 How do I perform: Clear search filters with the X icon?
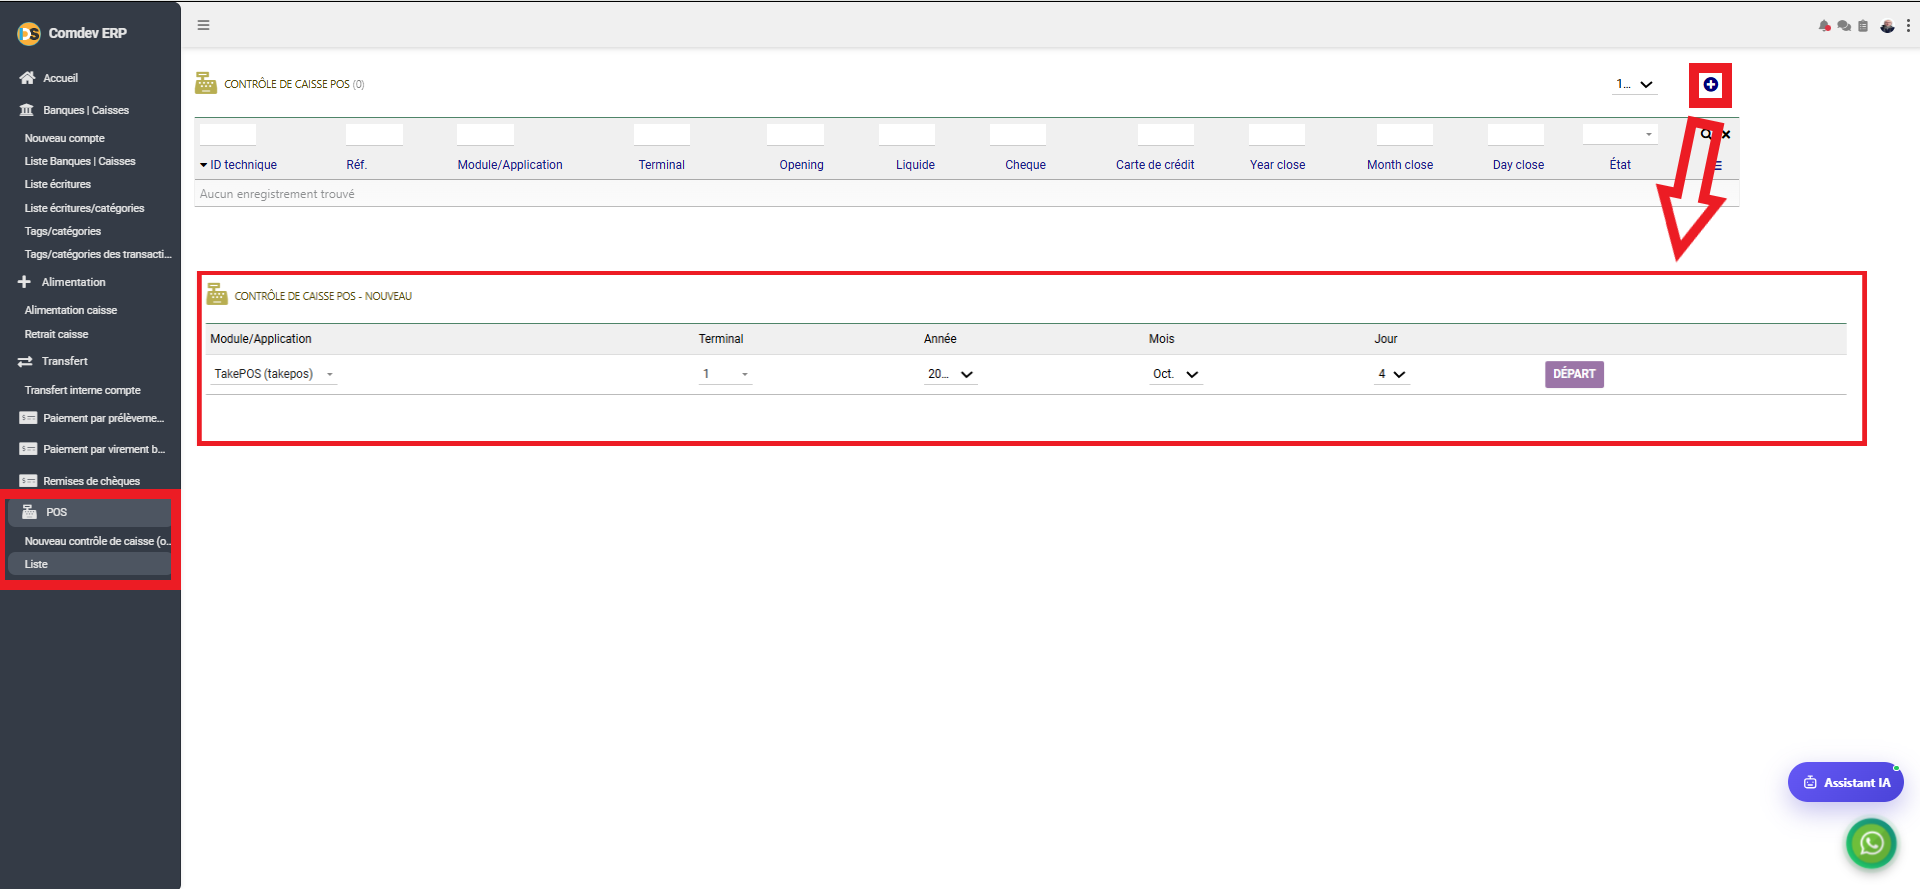(x=1726, y=134)
